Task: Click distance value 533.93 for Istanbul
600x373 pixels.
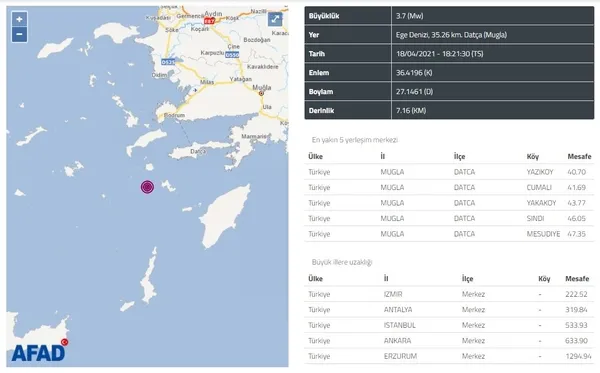Action: [576, 326]
